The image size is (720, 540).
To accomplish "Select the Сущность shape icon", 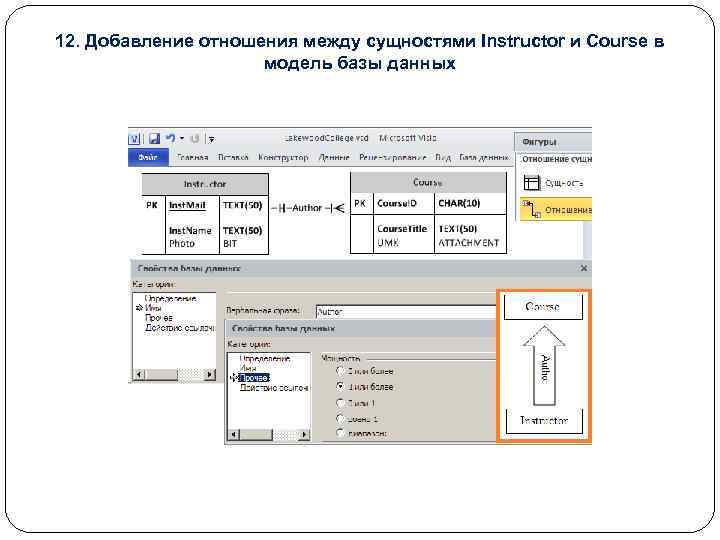I will (x=532, y=183).
